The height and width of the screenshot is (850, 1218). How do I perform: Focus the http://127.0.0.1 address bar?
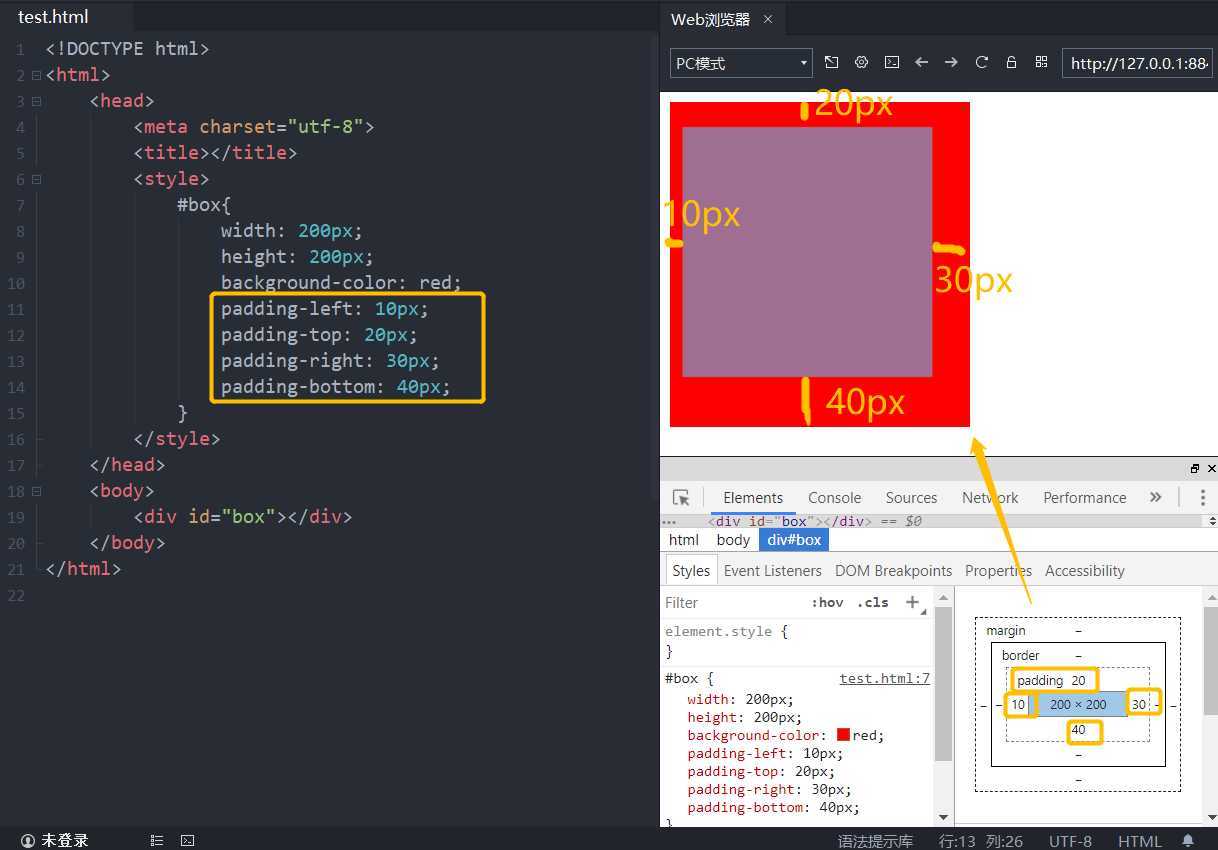tap(1138, 63)
